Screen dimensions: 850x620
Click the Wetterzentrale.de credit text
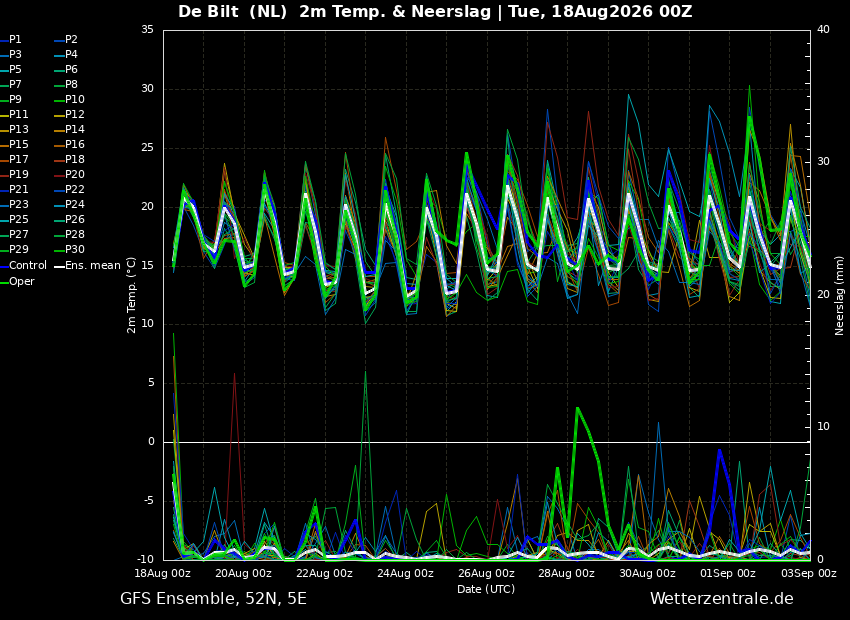click(722, 599)
